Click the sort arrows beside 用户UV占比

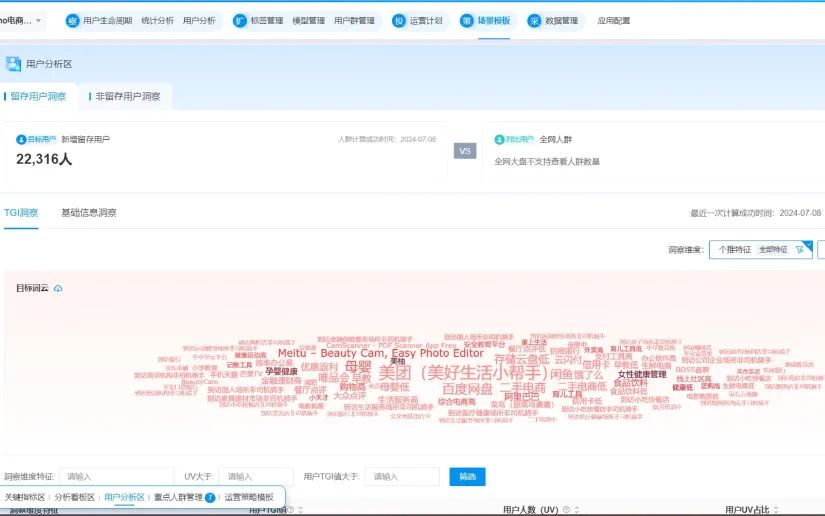(x=776, y=509)
